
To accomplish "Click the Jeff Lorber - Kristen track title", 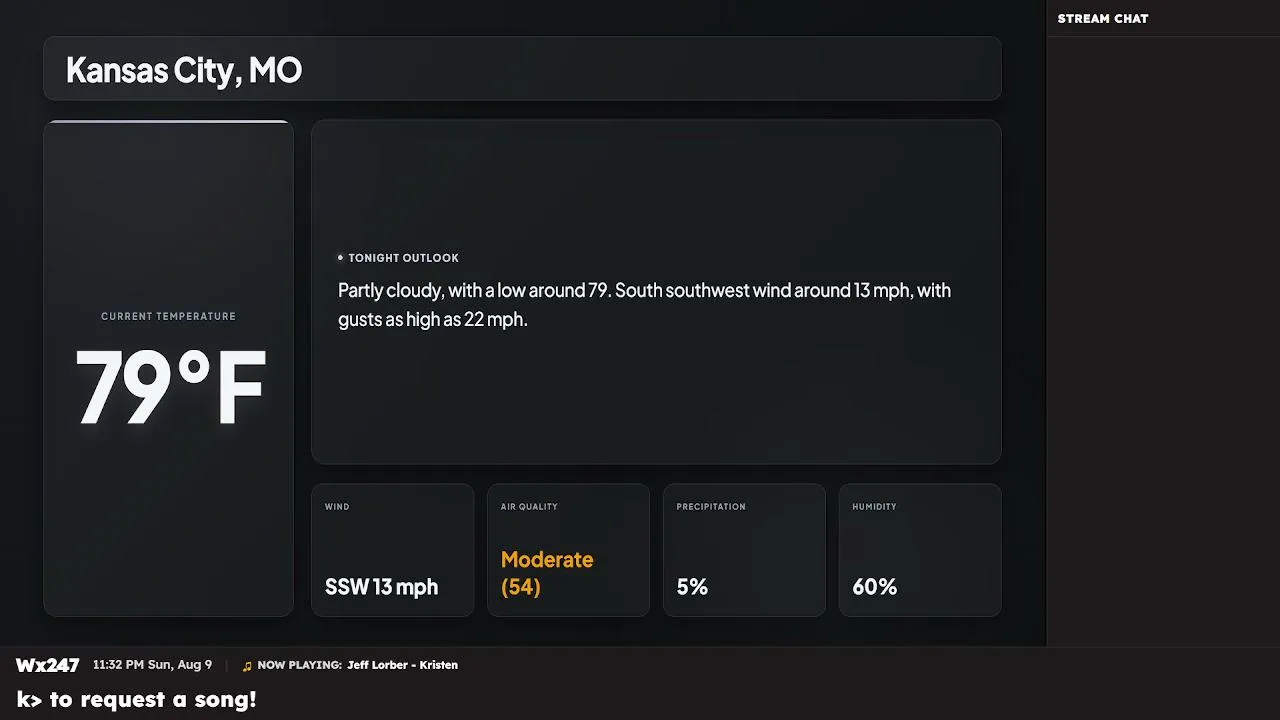I will tap(403, 665).
